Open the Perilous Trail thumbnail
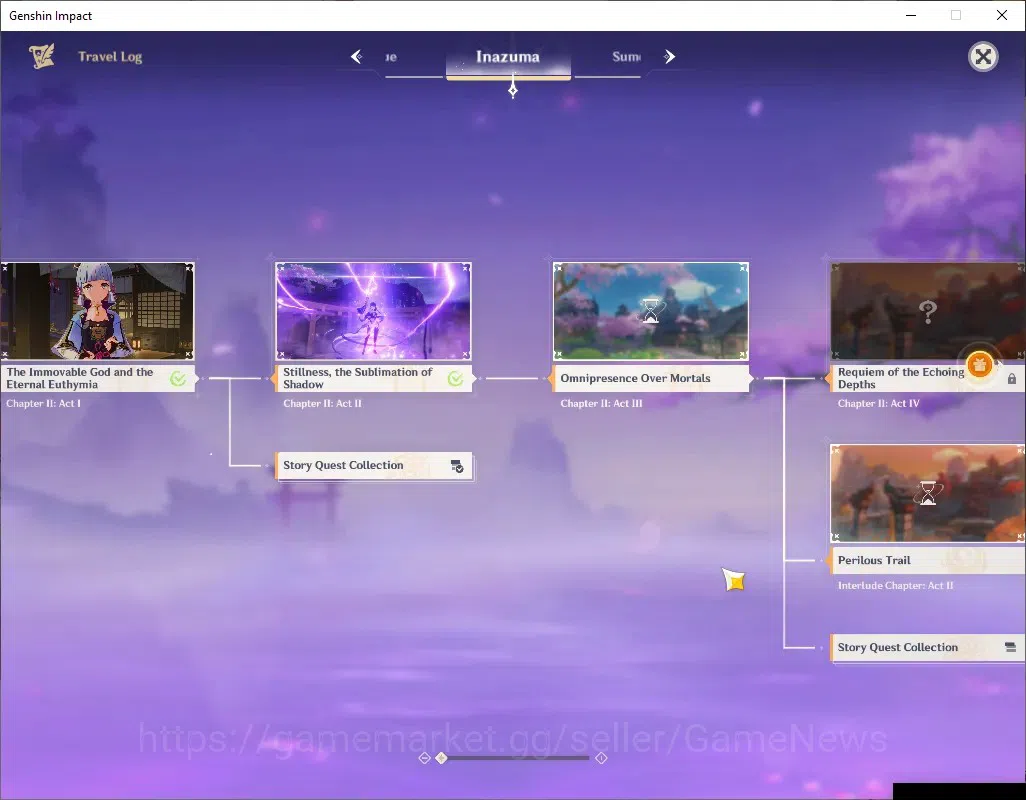1026x800 pixels. 928,493
